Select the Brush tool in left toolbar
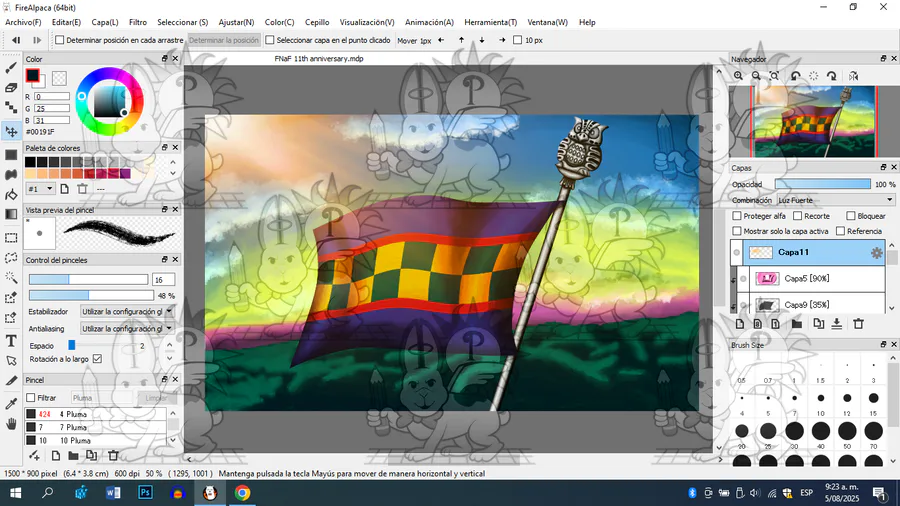Image resolution: width=900 pixels, height=506 pixels. click(x=11, y=68)
